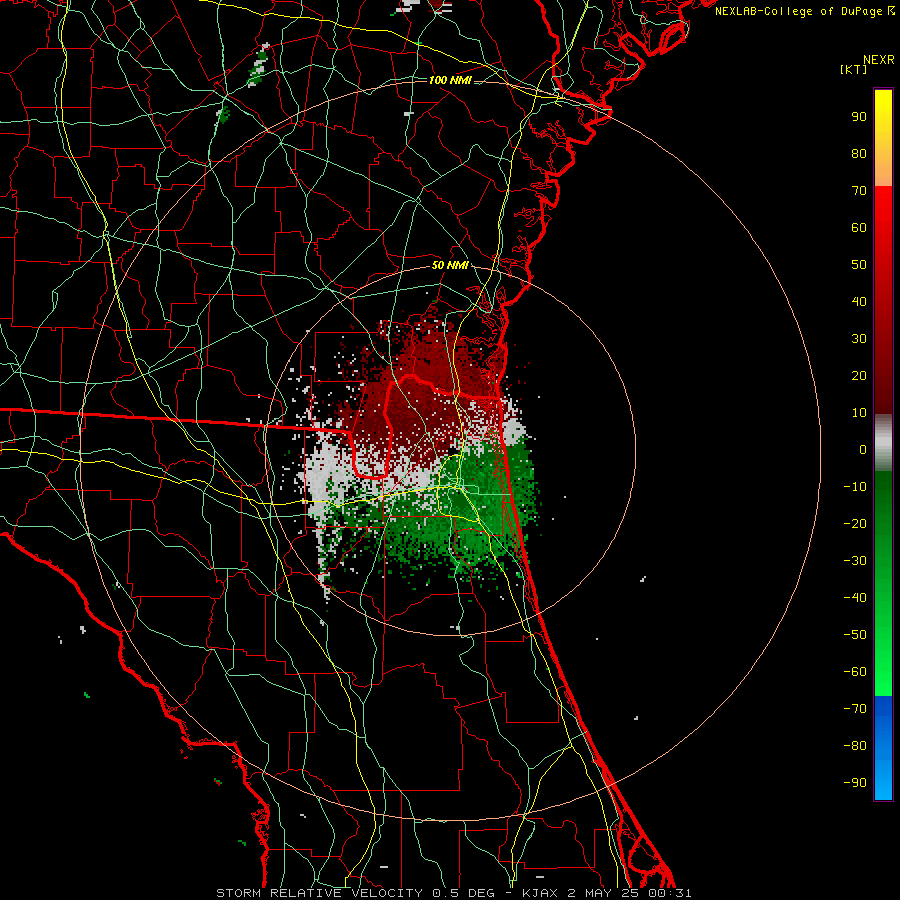Click the gray zero-velocity segment of color bar
The image size is (900, 900).
(x=883, y=443)
